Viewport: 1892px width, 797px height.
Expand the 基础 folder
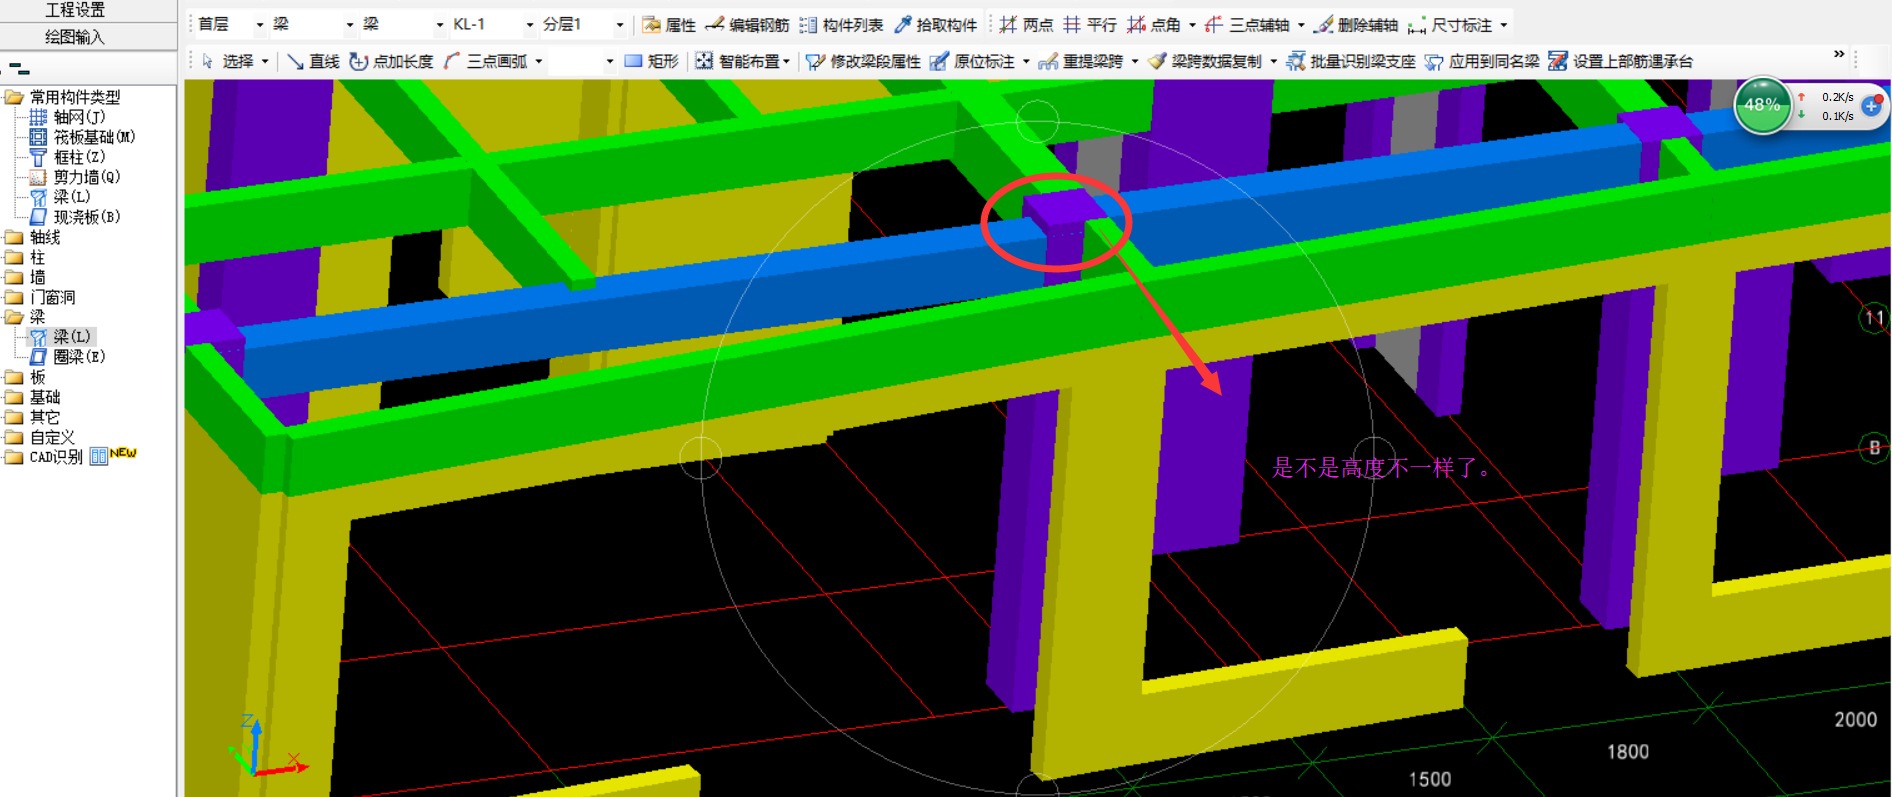click(x=33, y=397)
